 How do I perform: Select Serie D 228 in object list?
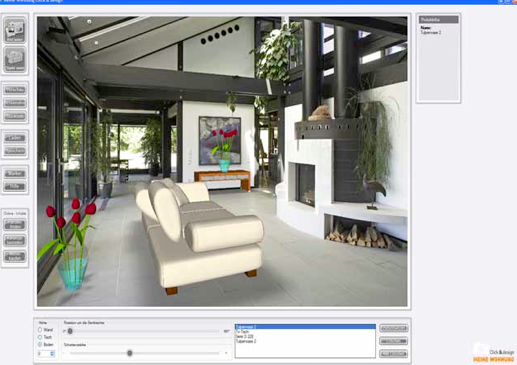[305, 336]
